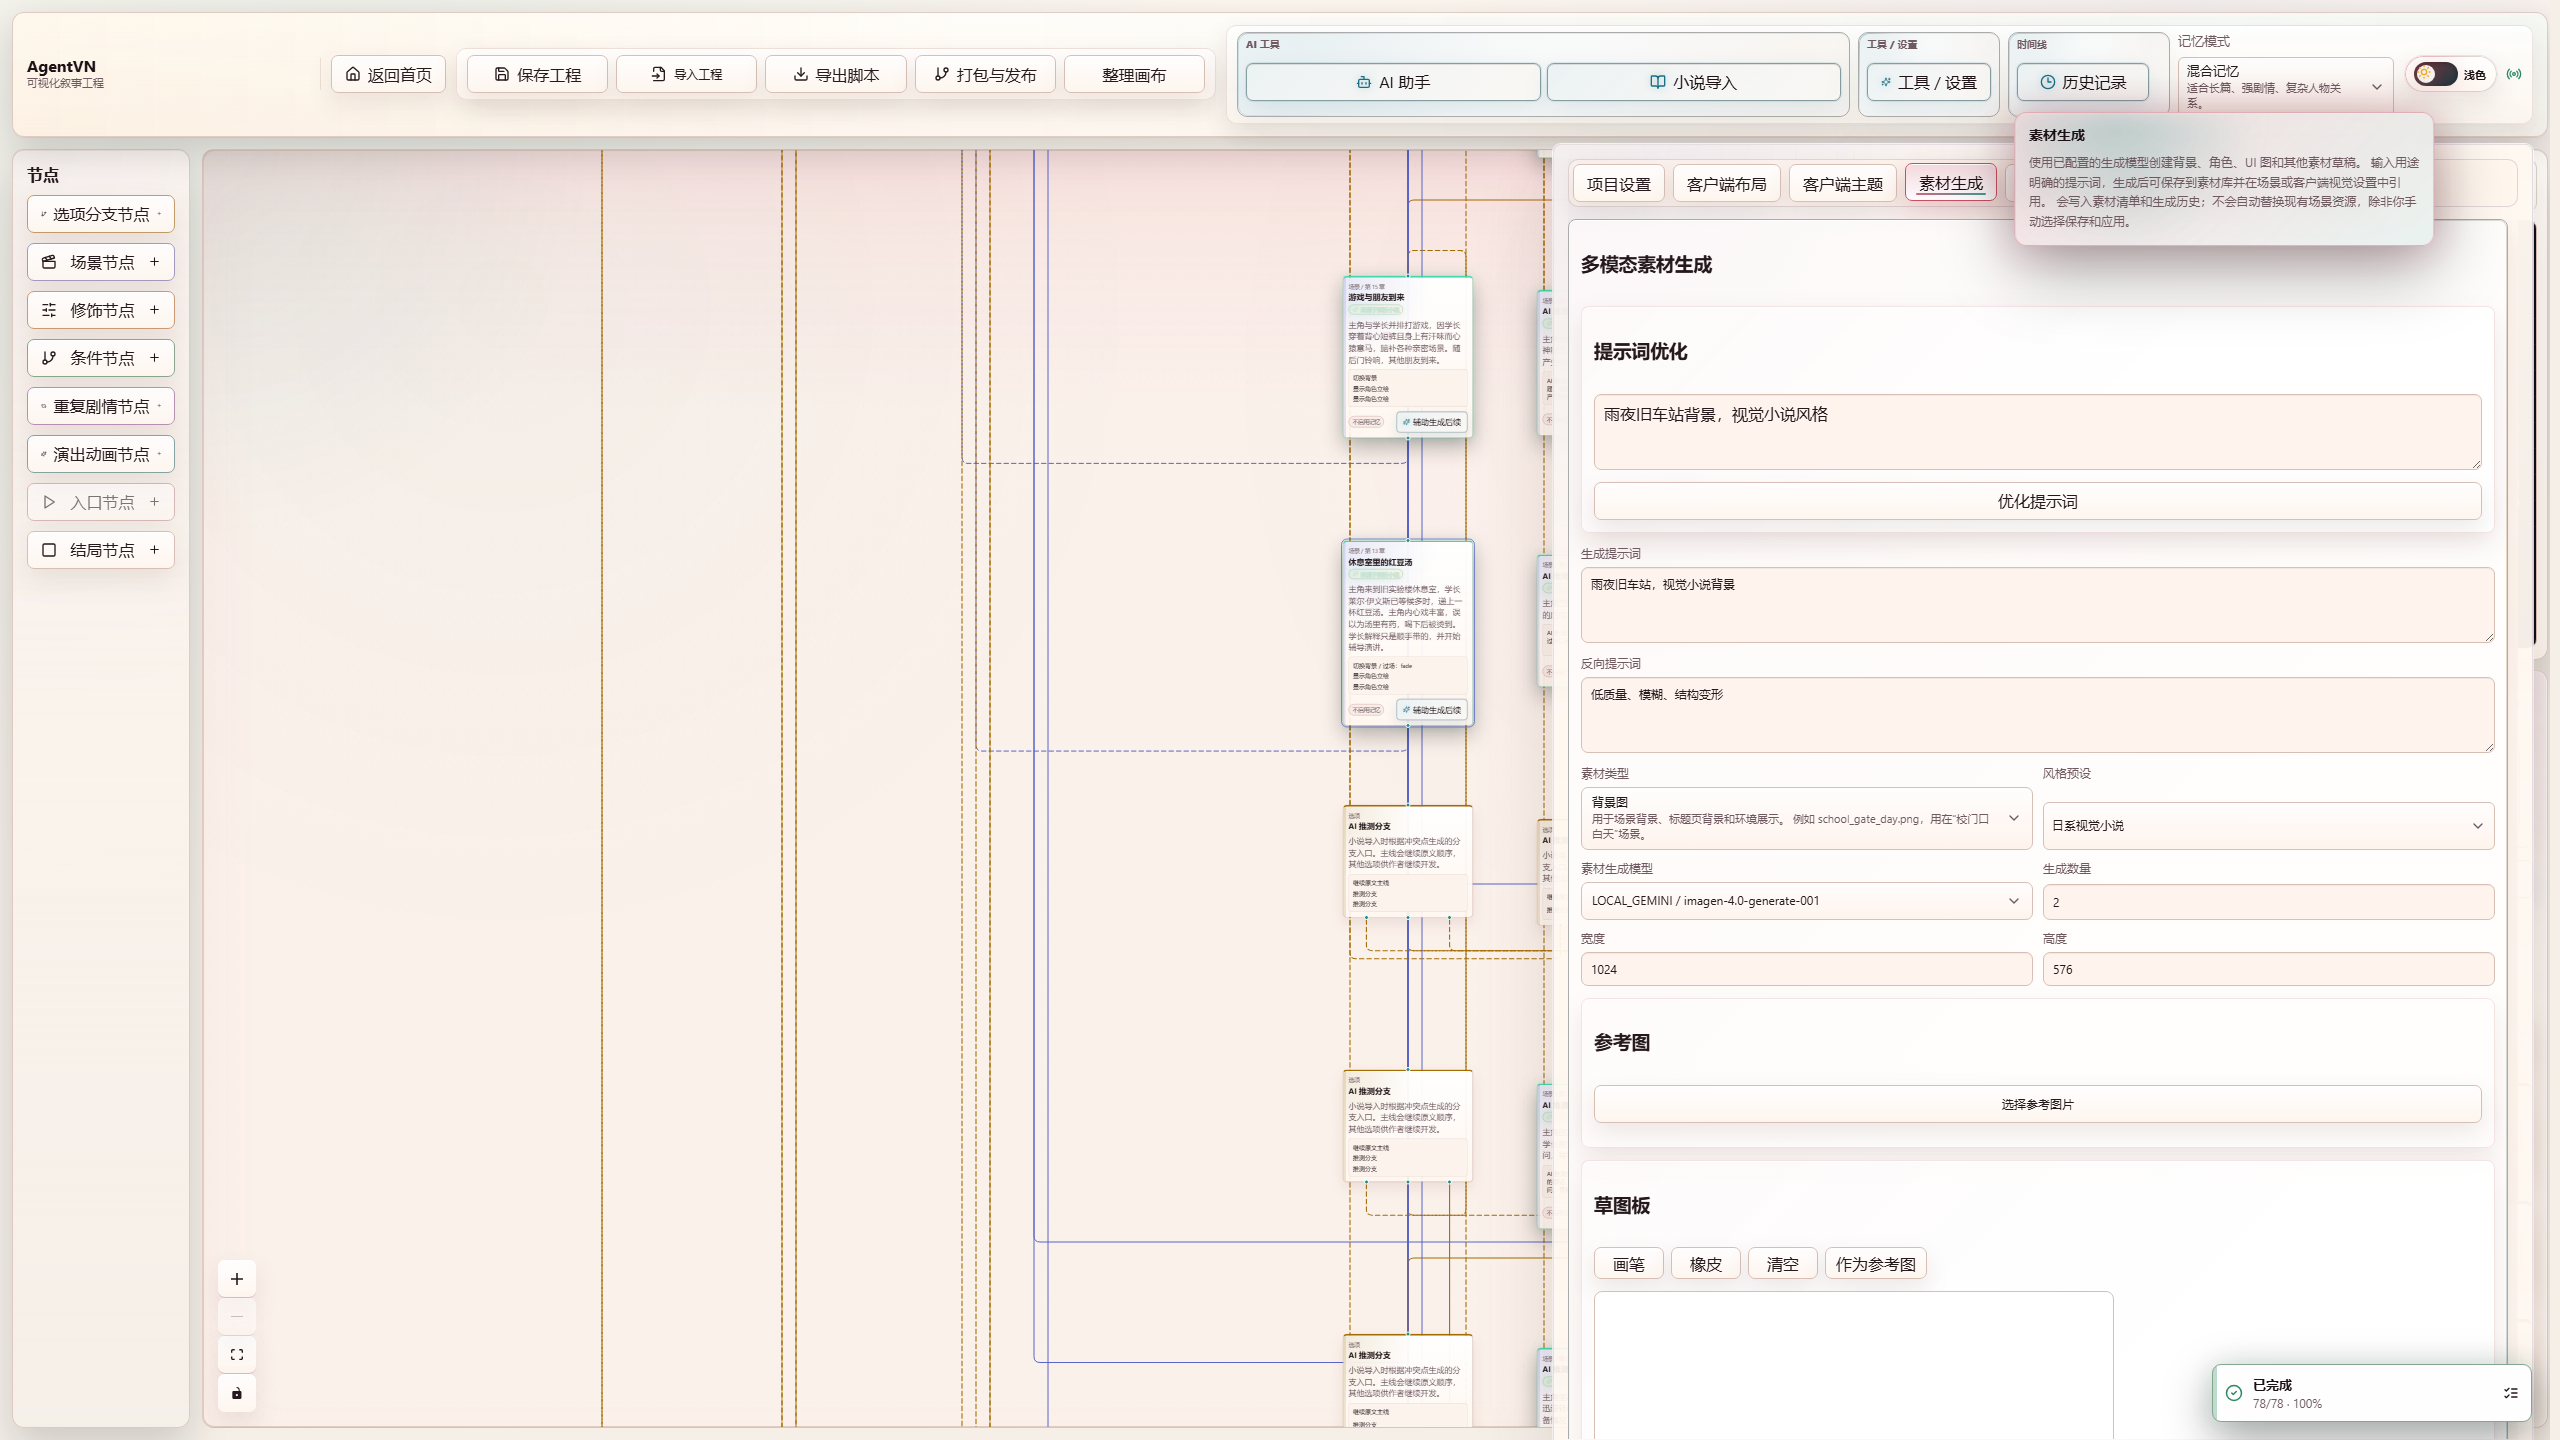Add a 重复剧情节点 repeat plot node

pos(101,406)
